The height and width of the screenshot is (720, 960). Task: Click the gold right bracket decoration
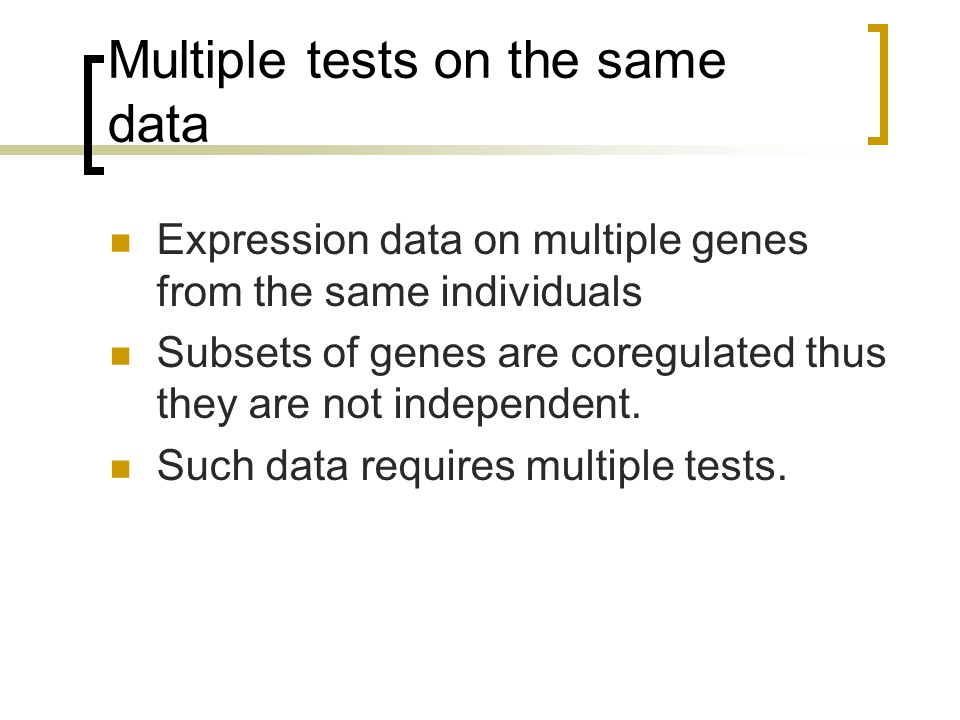click(878, 84)
